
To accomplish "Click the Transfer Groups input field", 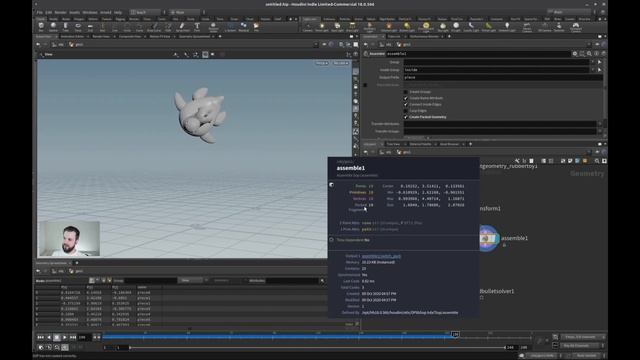I will 500,131.
